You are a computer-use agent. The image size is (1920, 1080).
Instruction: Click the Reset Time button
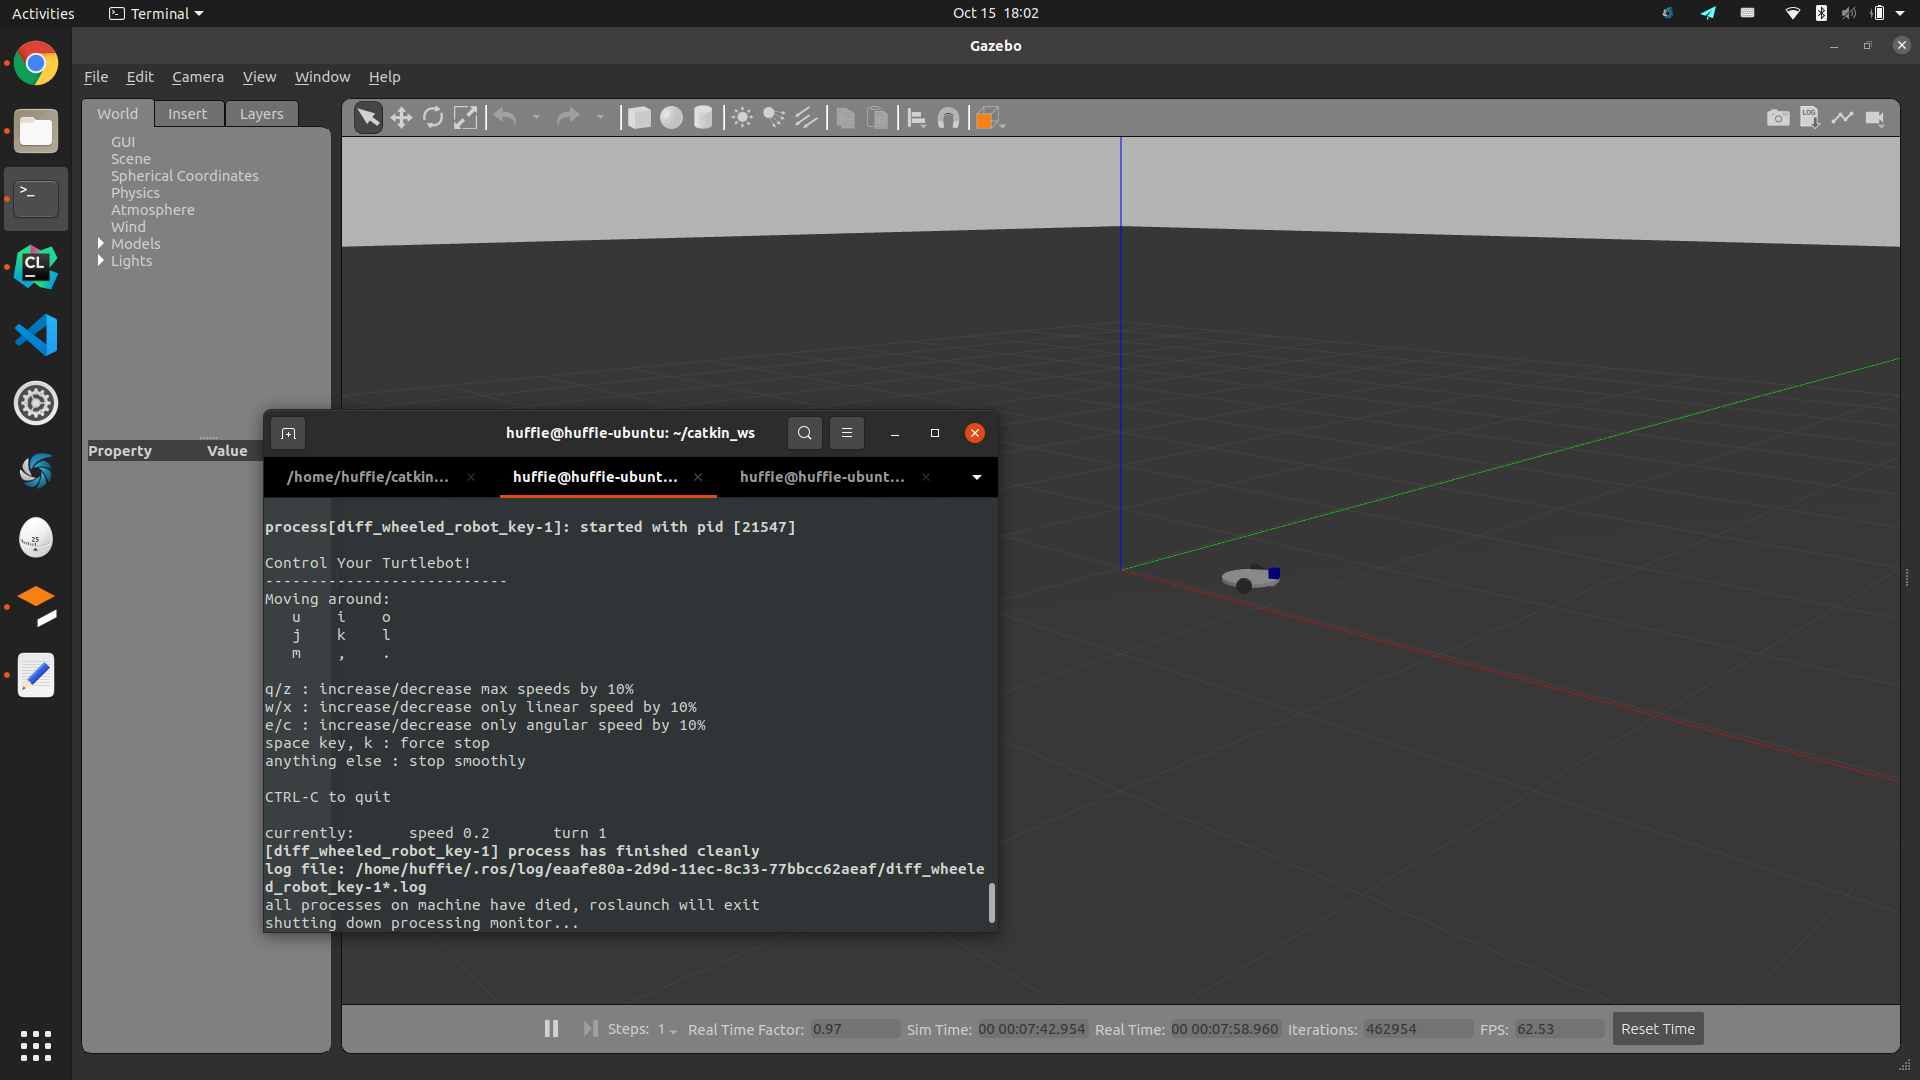point(1658,1029)
